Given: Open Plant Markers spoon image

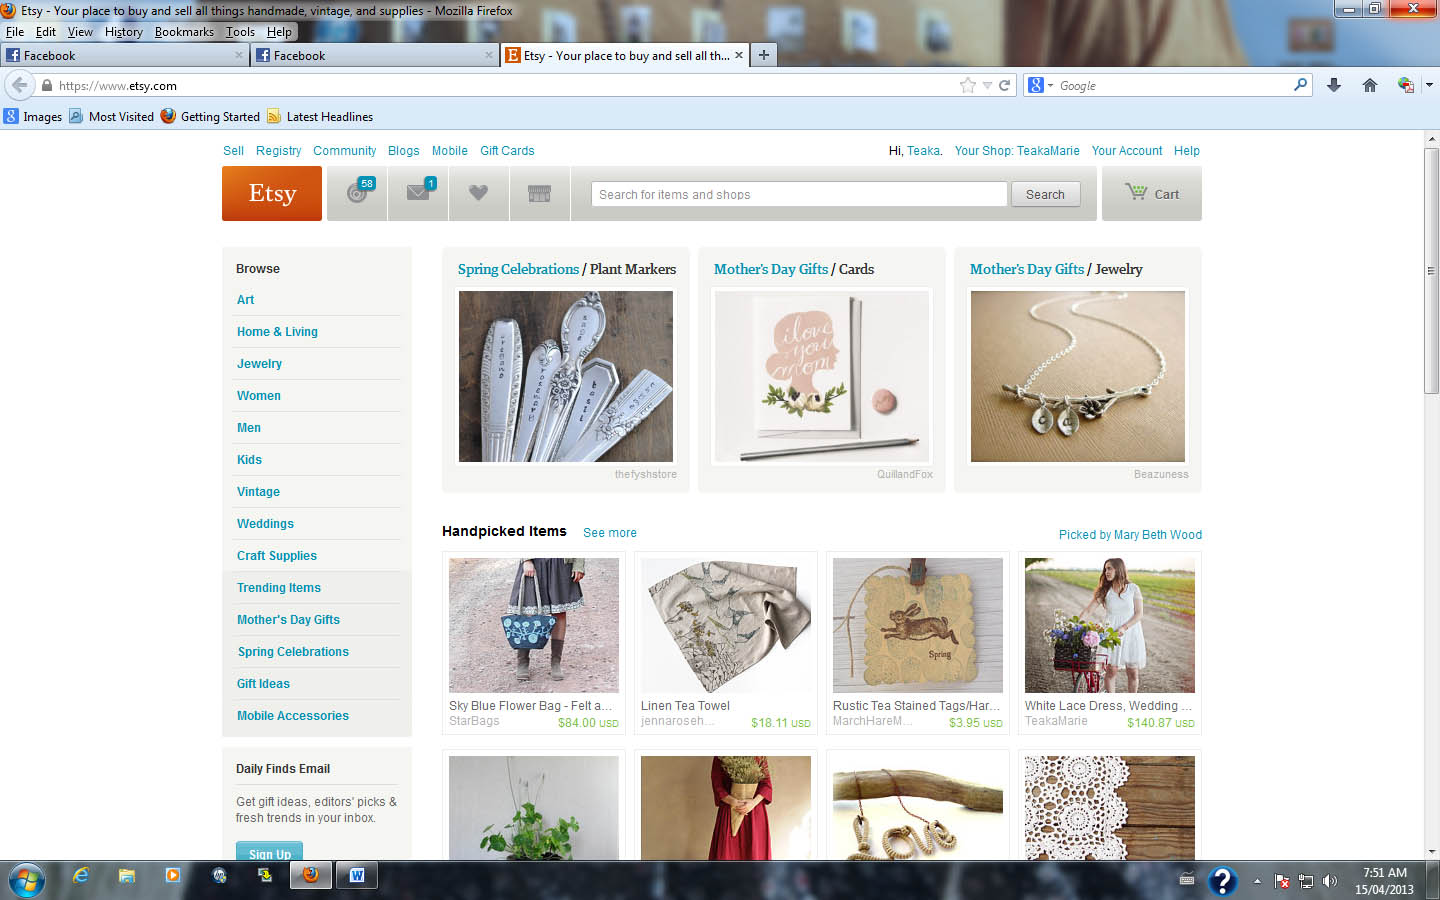Looking at the screenshot, I should pos(566,376).
